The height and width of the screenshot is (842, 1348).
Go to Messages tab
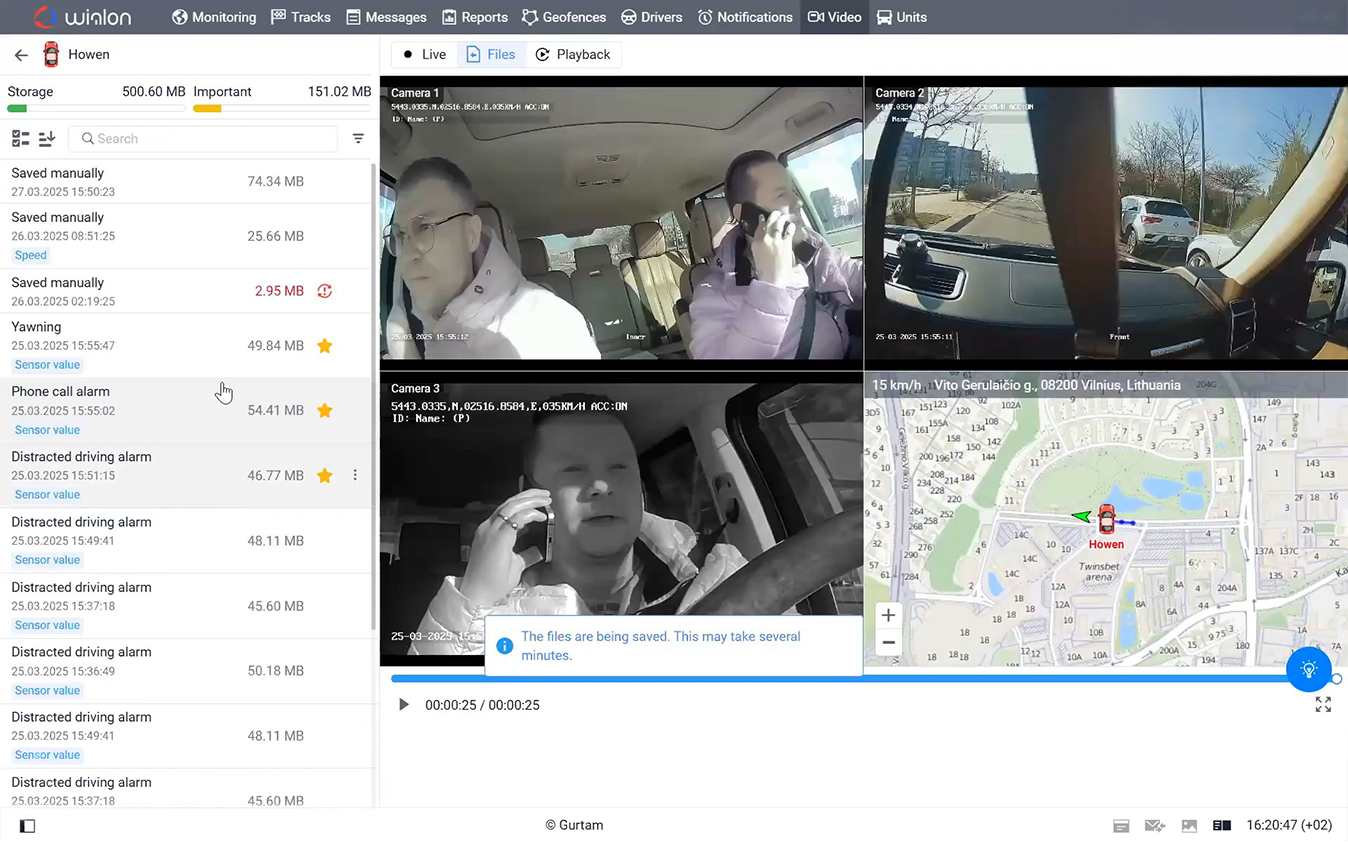pyautogui.click(x=386, y=17)
